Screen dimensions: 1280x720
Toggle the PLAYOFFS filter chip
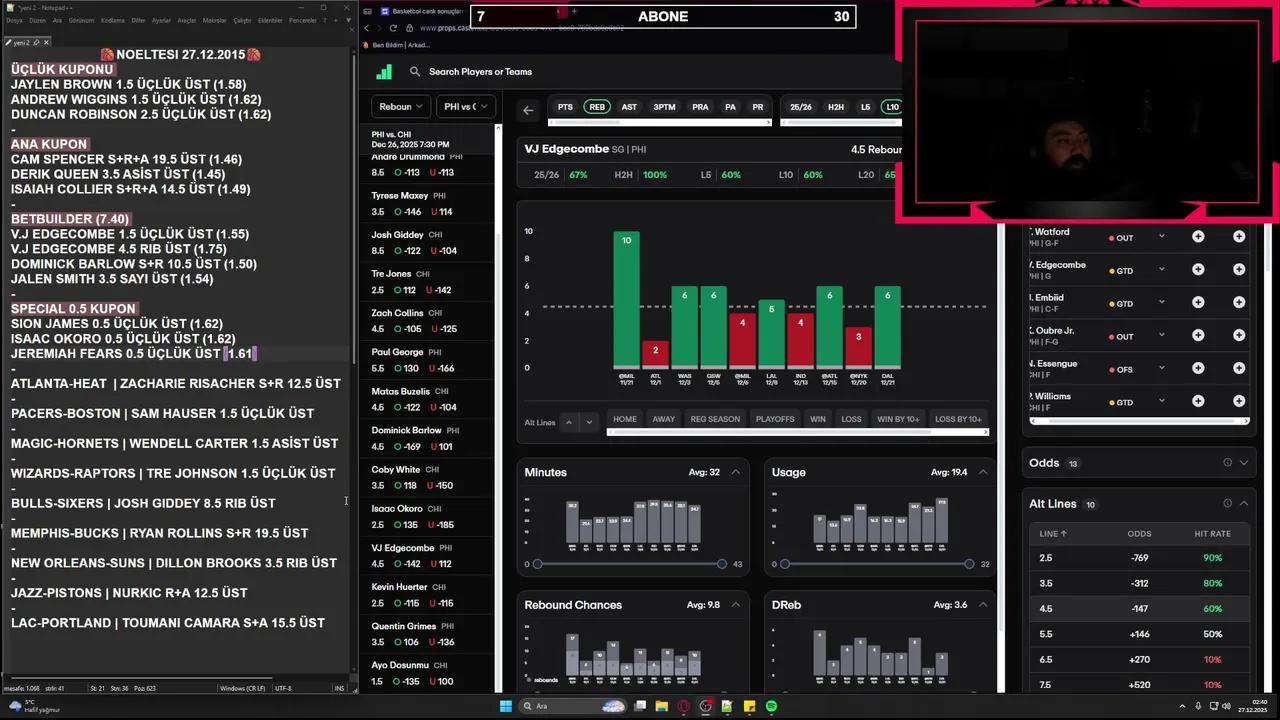775,419
